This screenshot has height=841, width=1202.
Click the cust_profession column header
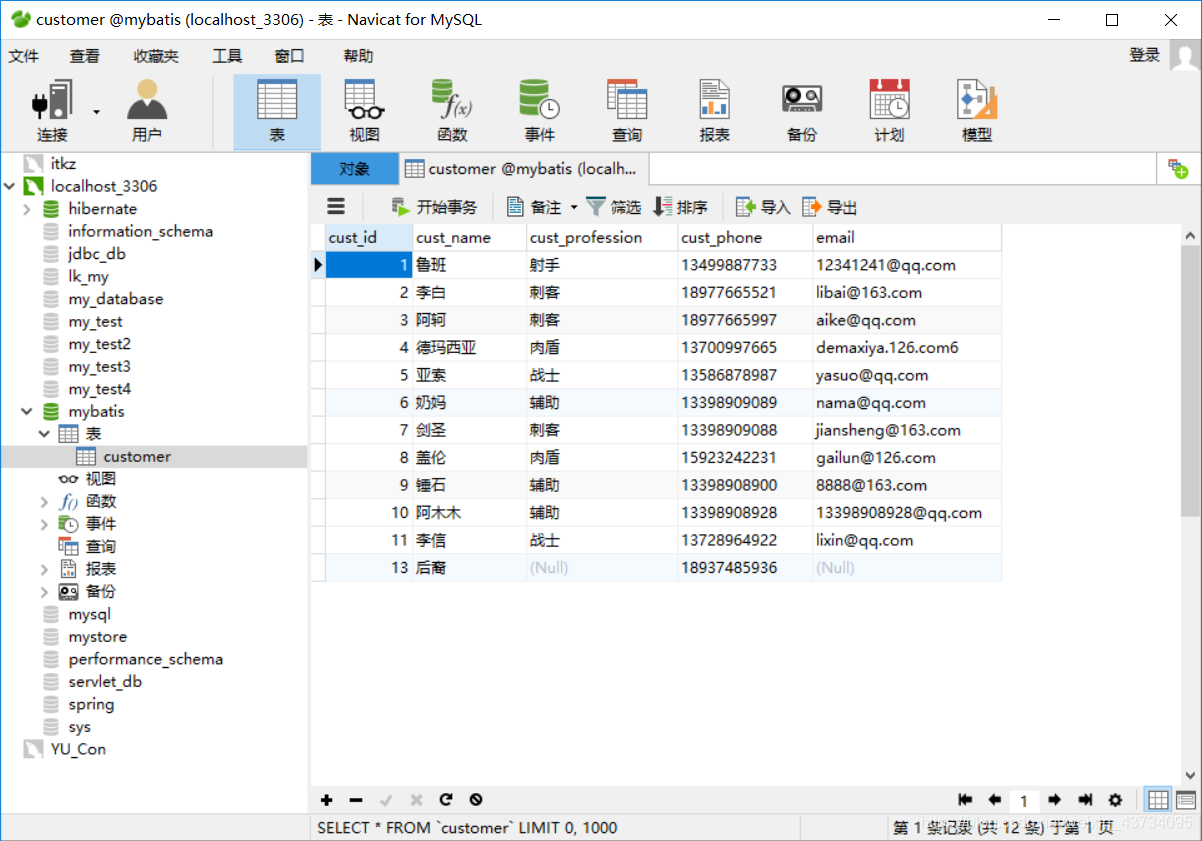[601, 238]
